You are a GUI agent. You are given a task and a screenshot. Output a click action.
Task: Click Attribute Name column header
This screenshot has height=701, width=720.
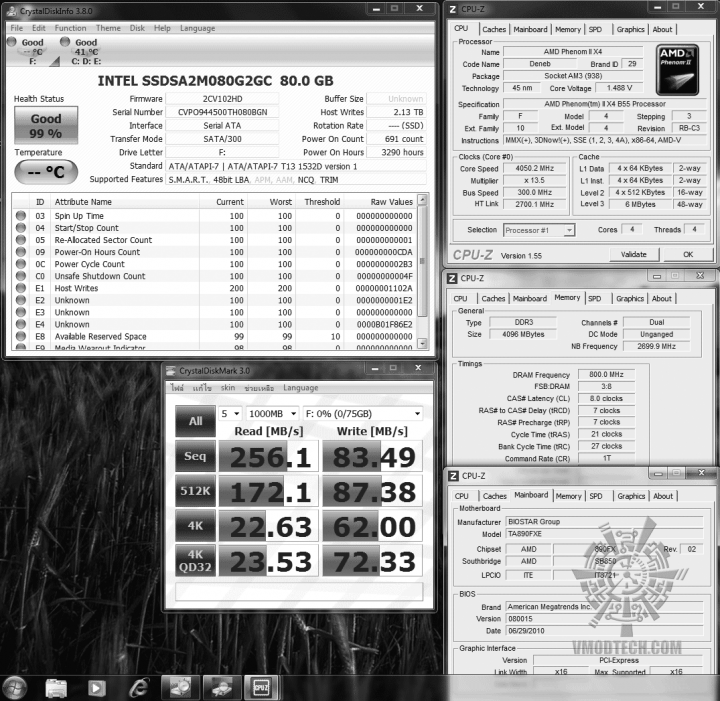[83, 202]
